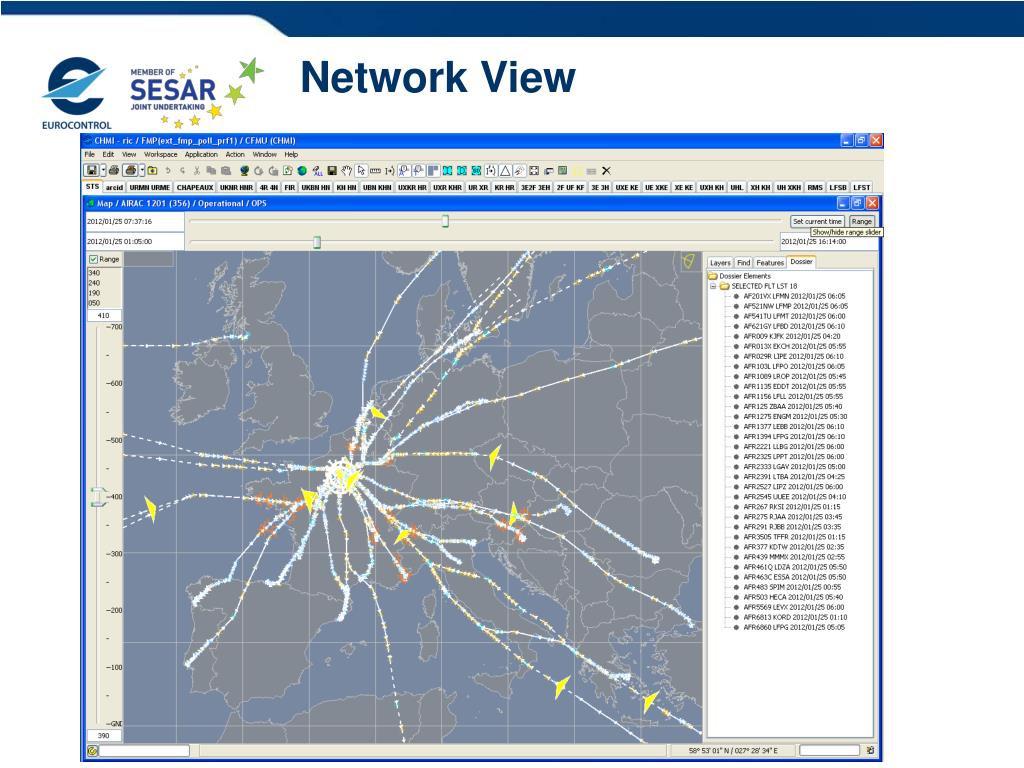
Task: Click the Copy toolbar icon
Action: 211,170
